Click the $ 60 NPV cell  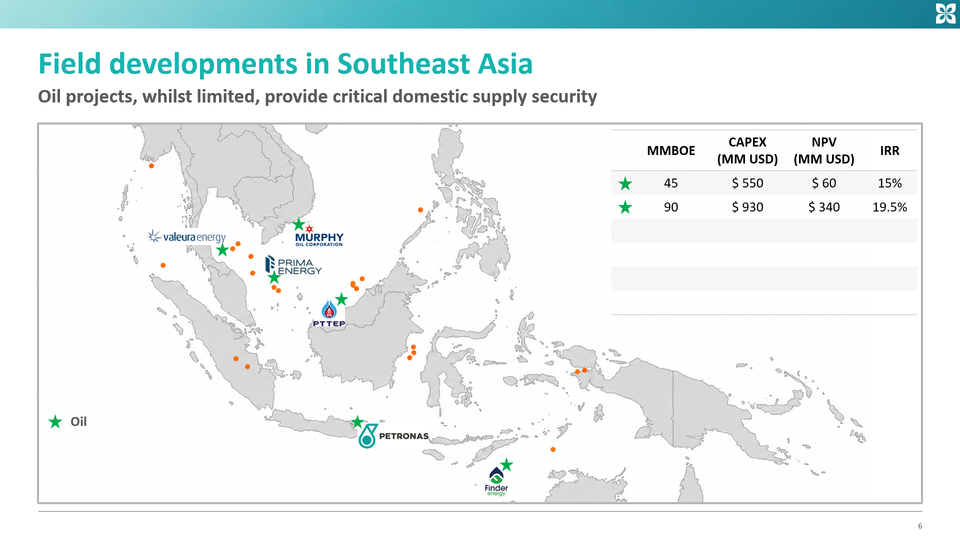coord(824,183)
